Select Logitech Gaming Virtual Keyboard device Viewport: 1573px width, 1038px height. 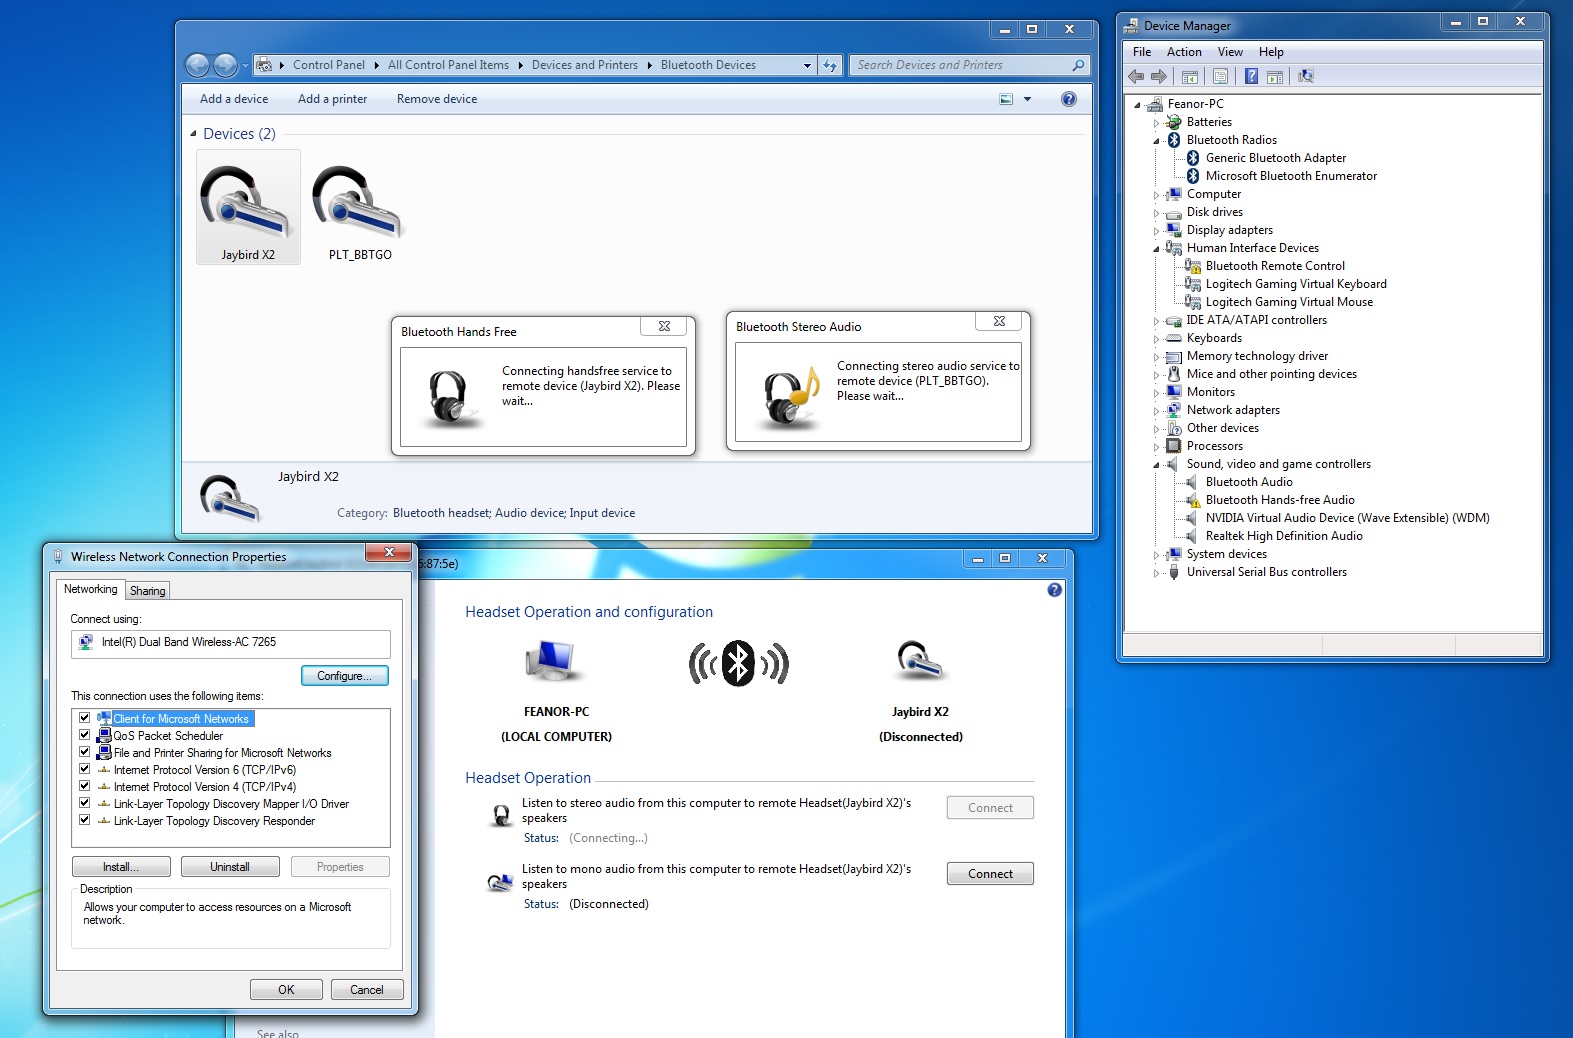point(1296,284)
